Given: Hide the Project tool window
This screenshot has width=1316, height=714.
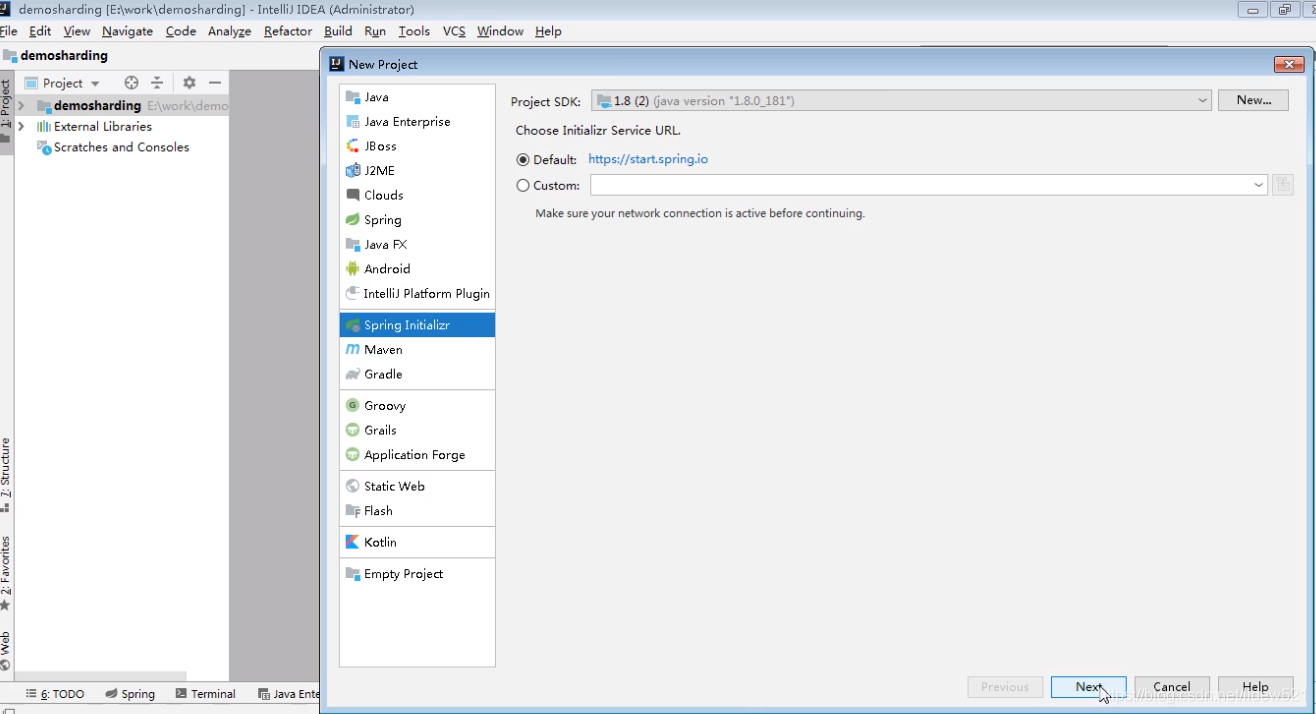Looking at the screenshot, I should 215,83.
